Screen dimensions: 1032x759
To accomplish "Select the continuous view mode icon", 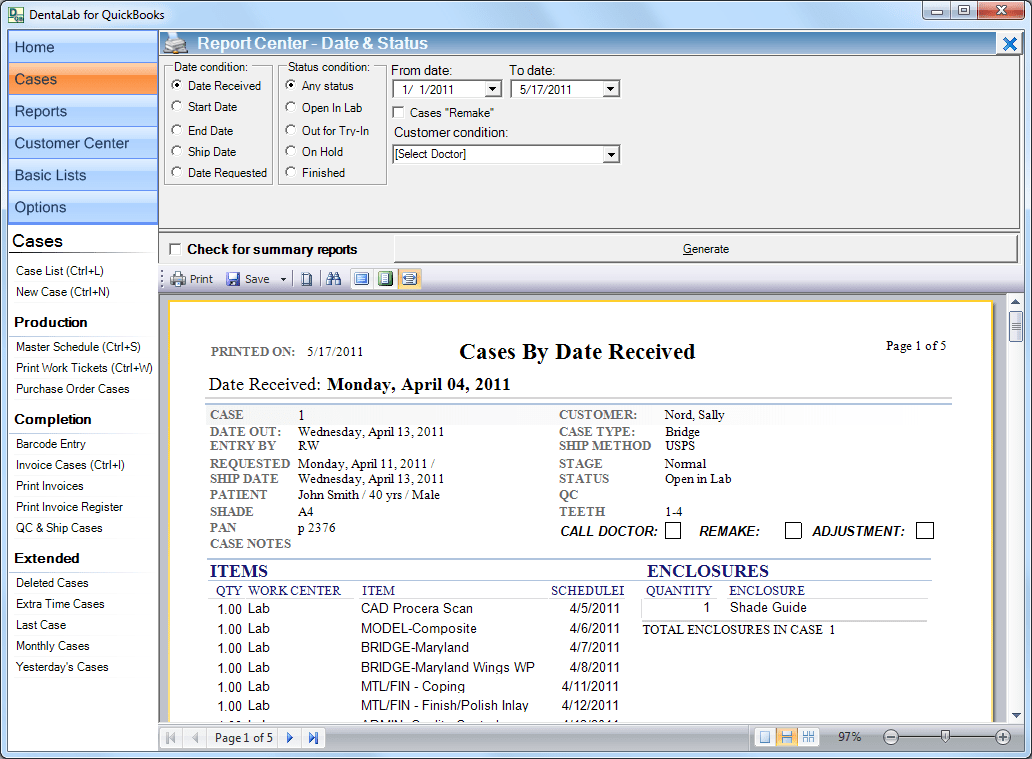I will [385, 279].
